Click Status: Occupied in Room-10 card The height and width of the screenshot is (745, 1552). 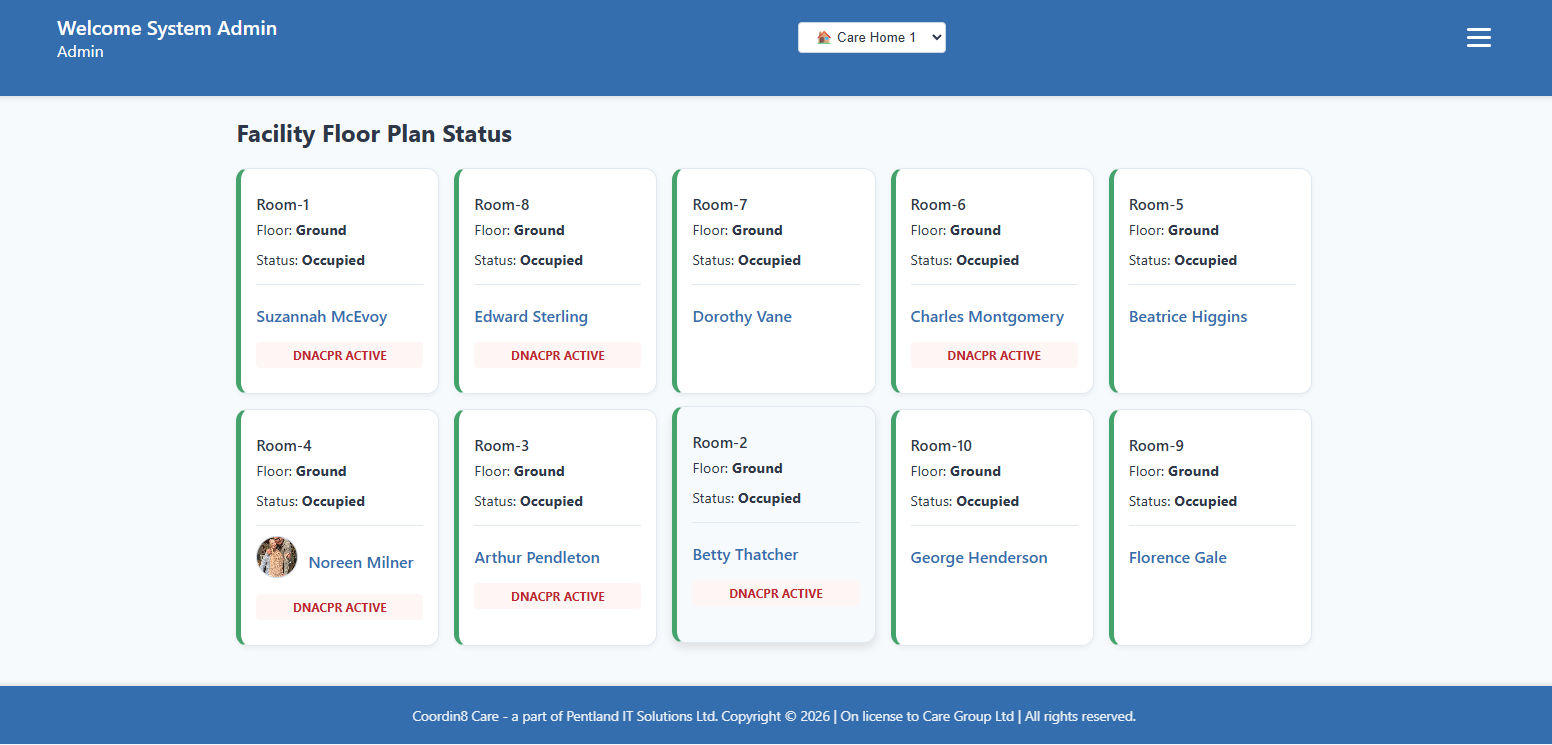click(x=965, y=501)
